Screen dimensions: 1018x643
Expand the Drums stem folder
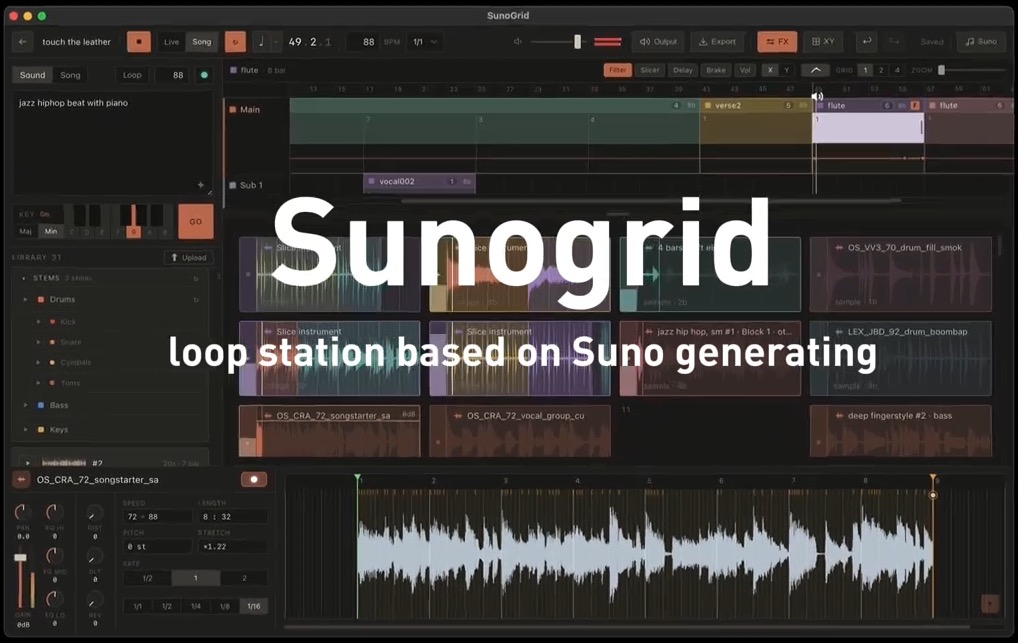(x=26, y=299)
